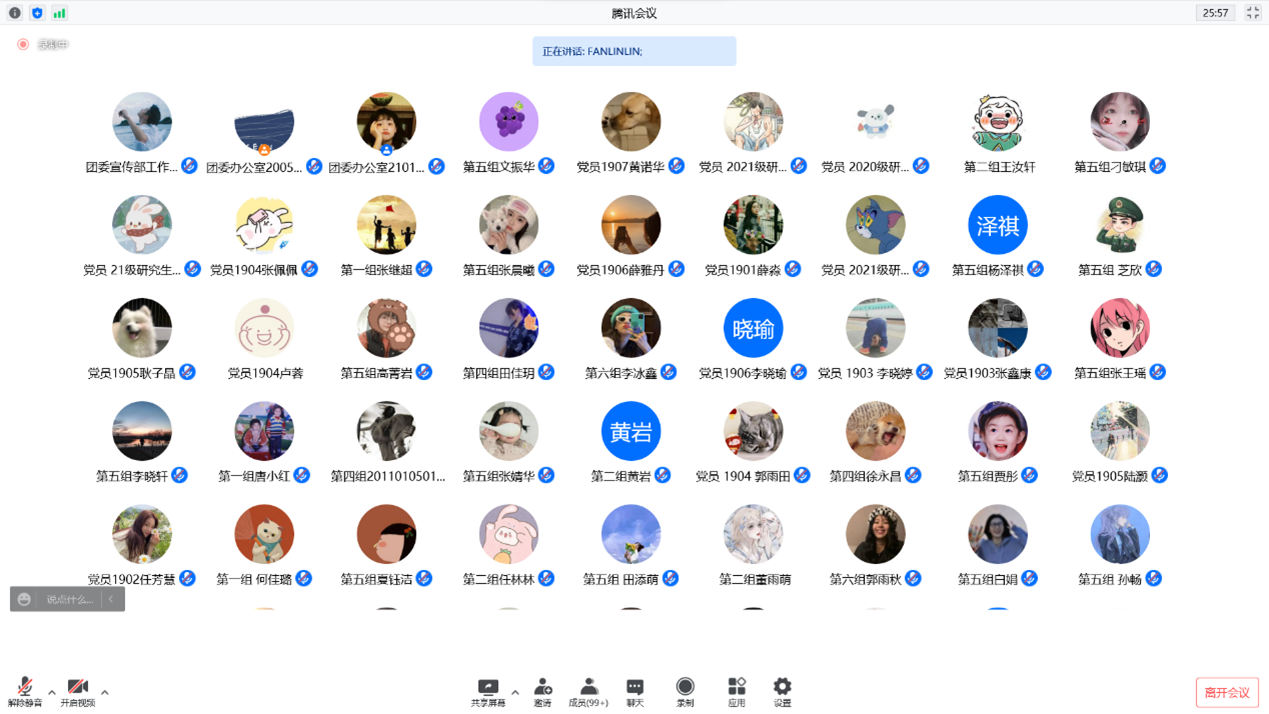Turn on camera via 开启视频
1269x714 pixels.
coord(77,691)
